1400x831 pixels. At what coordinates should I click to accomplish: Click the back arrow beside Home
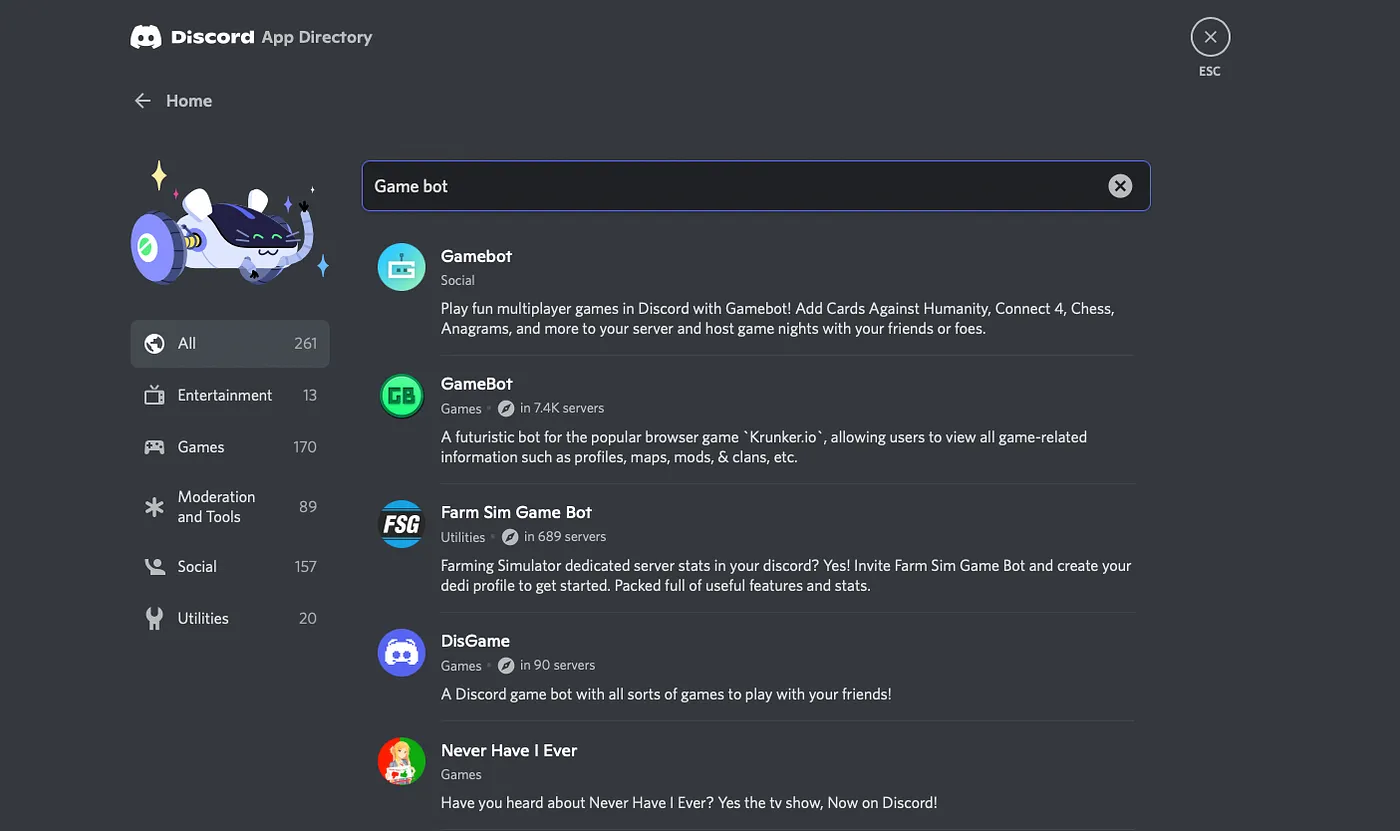[x=143, y=101]
